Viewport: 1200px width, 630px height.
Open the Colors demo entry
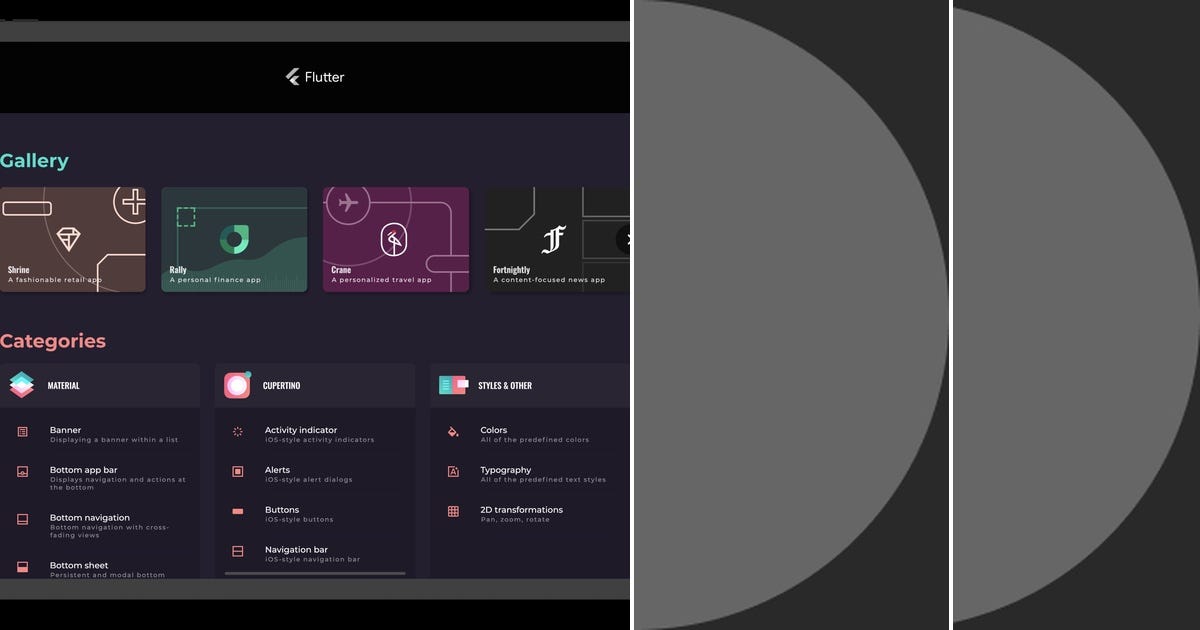[530, 434]
